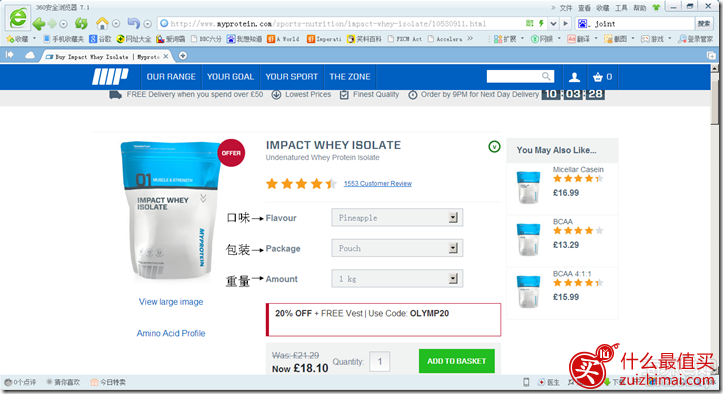This screenshot has width=723, height=394.
Task: Click ADD TO BASKET button
Action: coord(456,361)
